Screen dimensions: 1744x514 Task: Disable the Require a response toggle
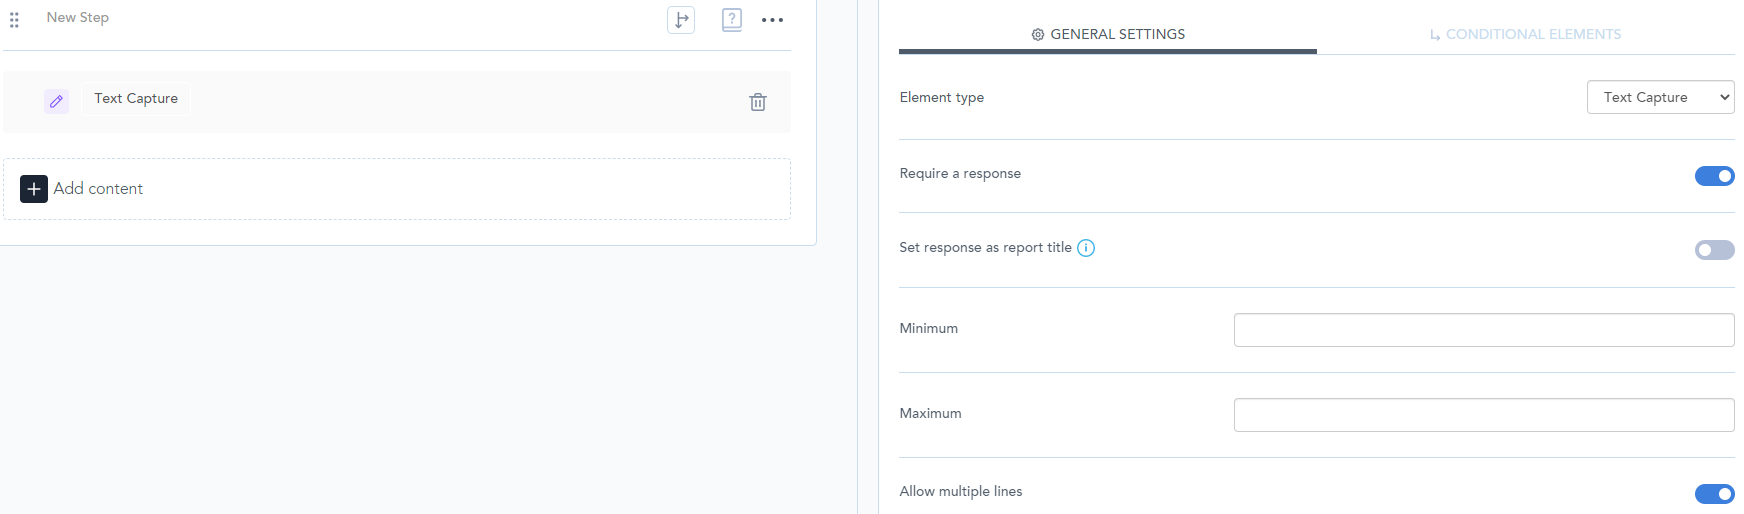pos(1714,176)
